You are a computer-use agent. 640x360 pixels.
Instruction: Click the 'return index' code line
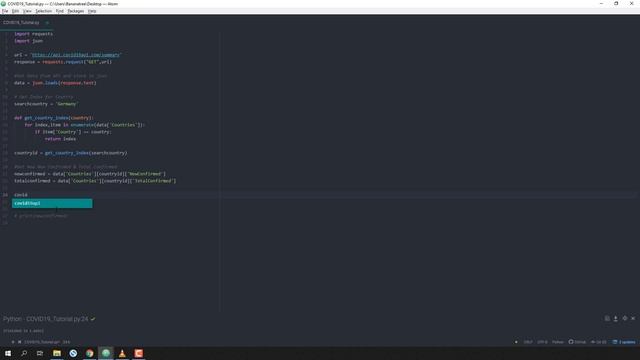click(60, 139)
